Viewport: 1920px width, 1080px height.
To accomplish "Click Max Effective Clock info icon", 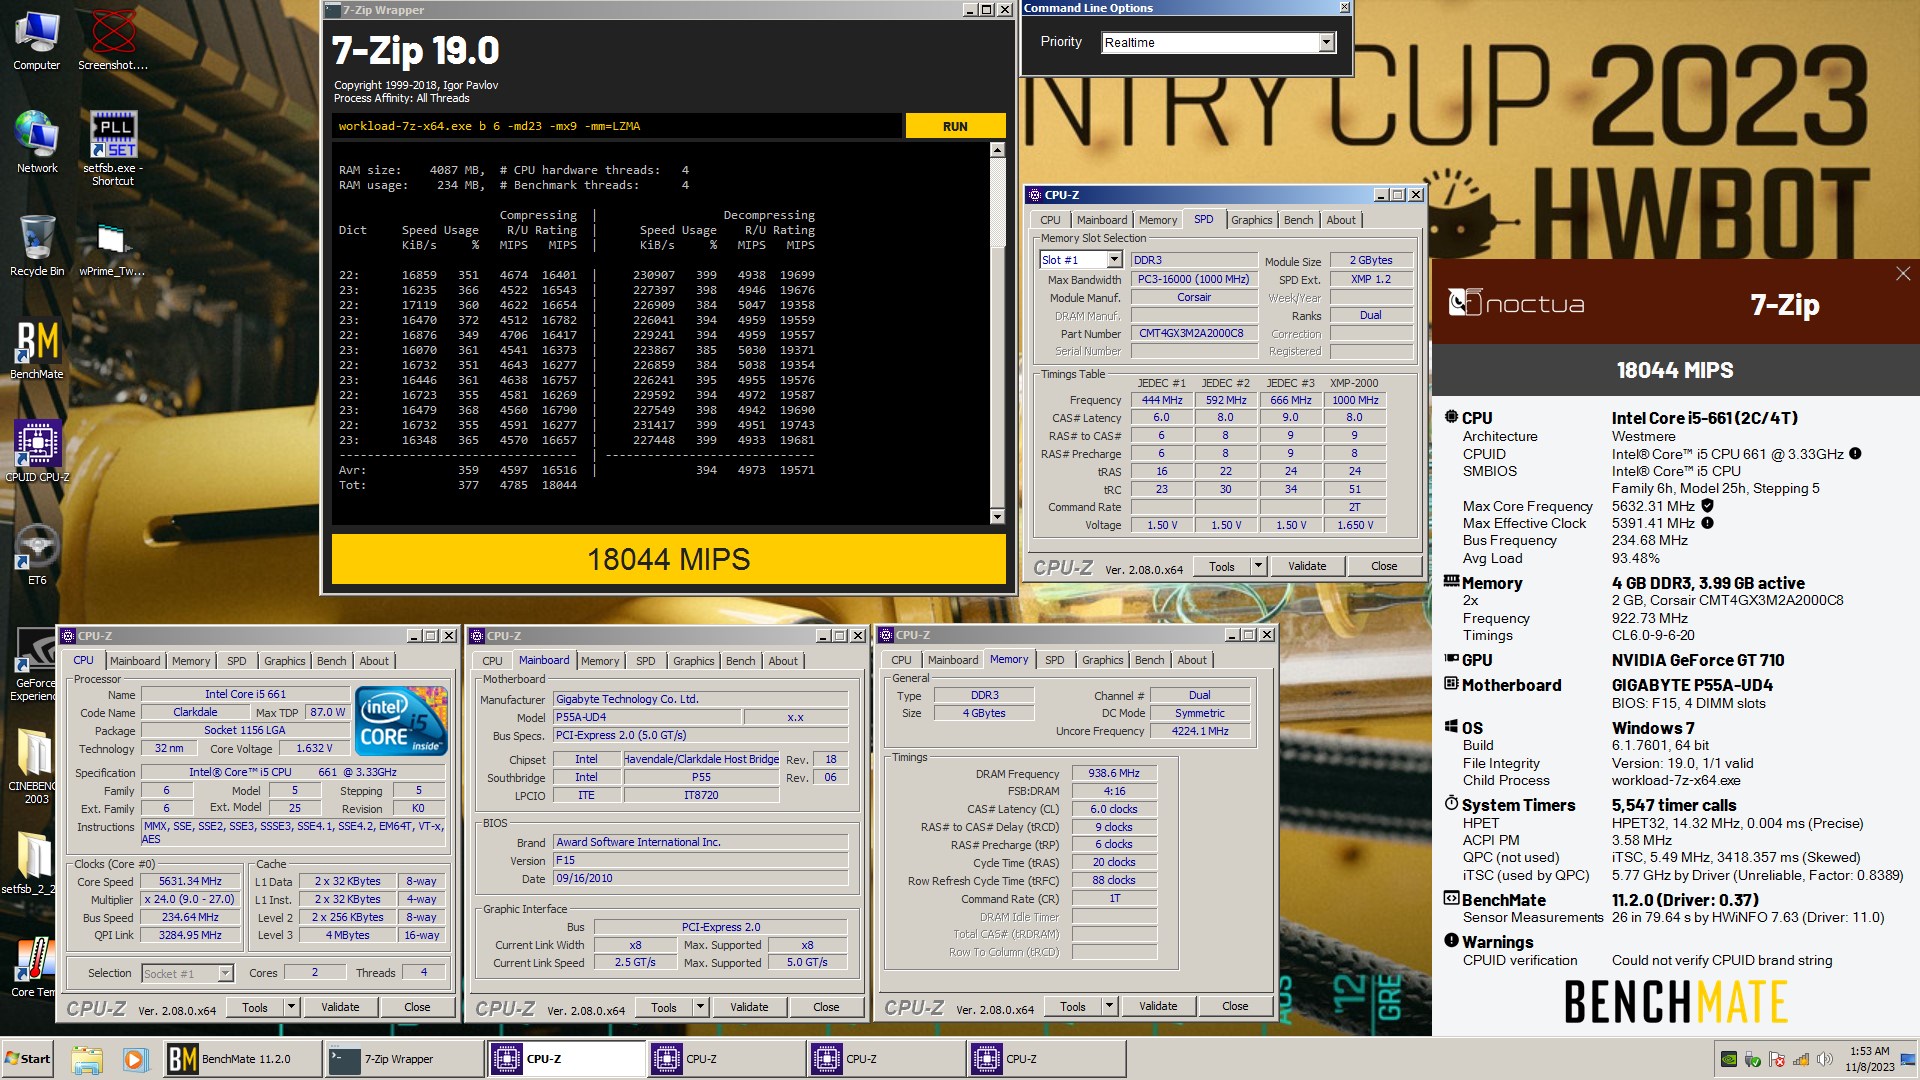I will click(1707, 523).
